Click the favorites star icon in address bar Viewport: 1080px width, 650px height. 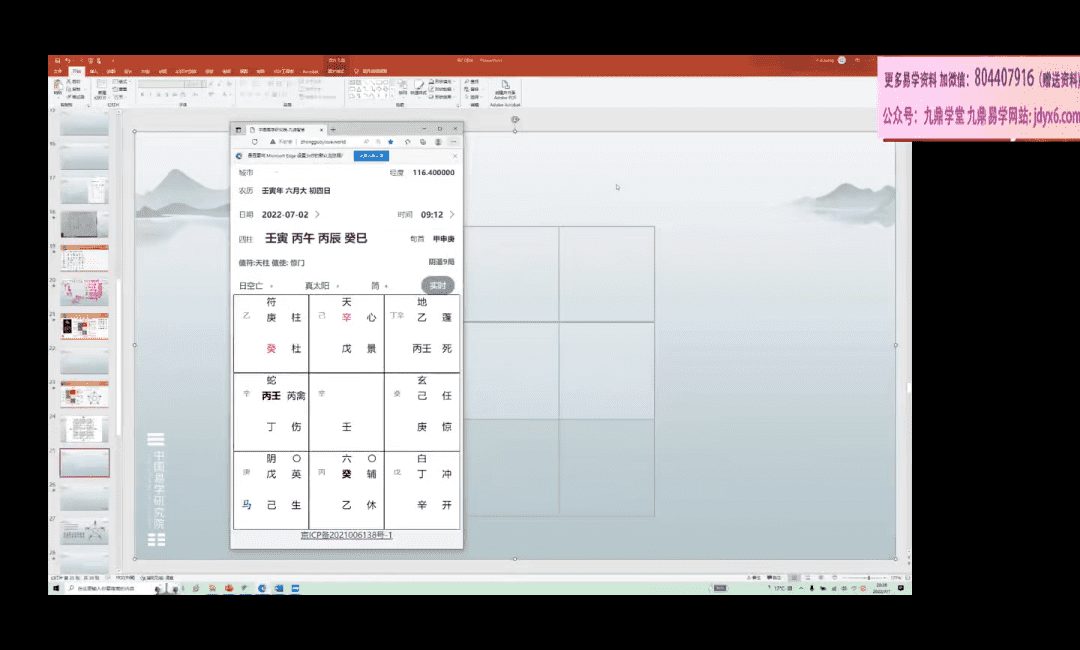[x=391, y=142]
